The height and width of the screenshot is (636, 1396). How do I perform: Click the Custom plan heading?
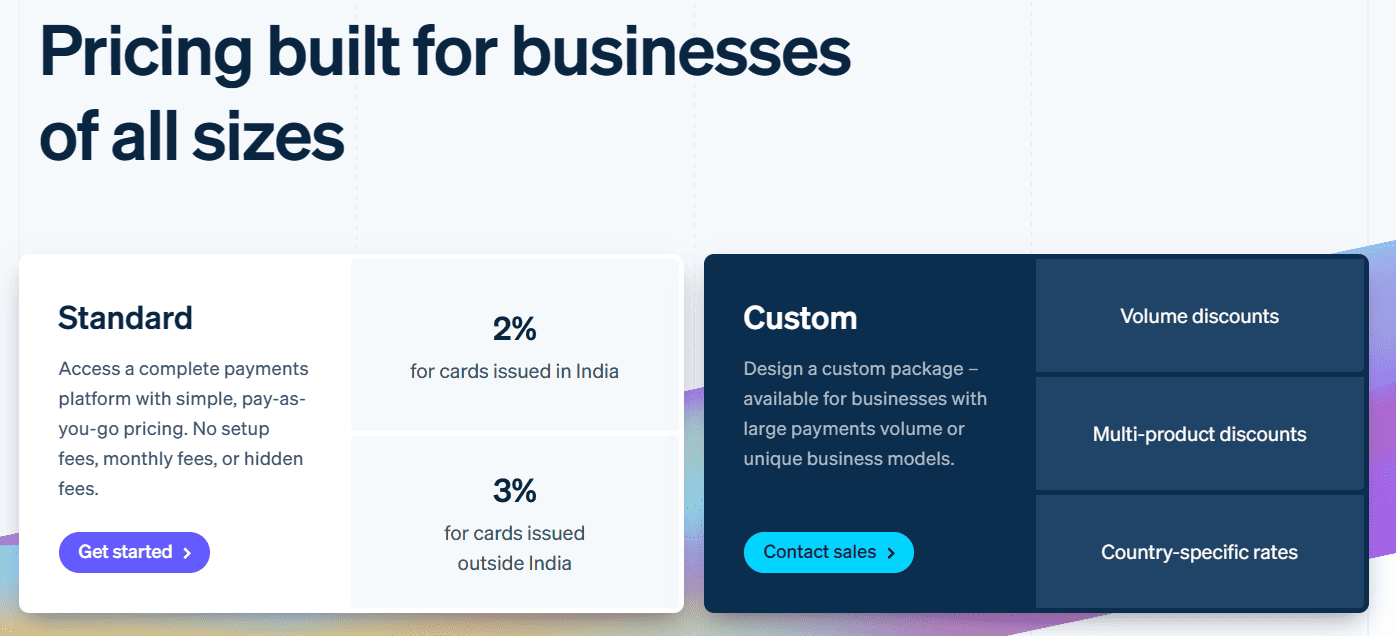pos(800,318)
